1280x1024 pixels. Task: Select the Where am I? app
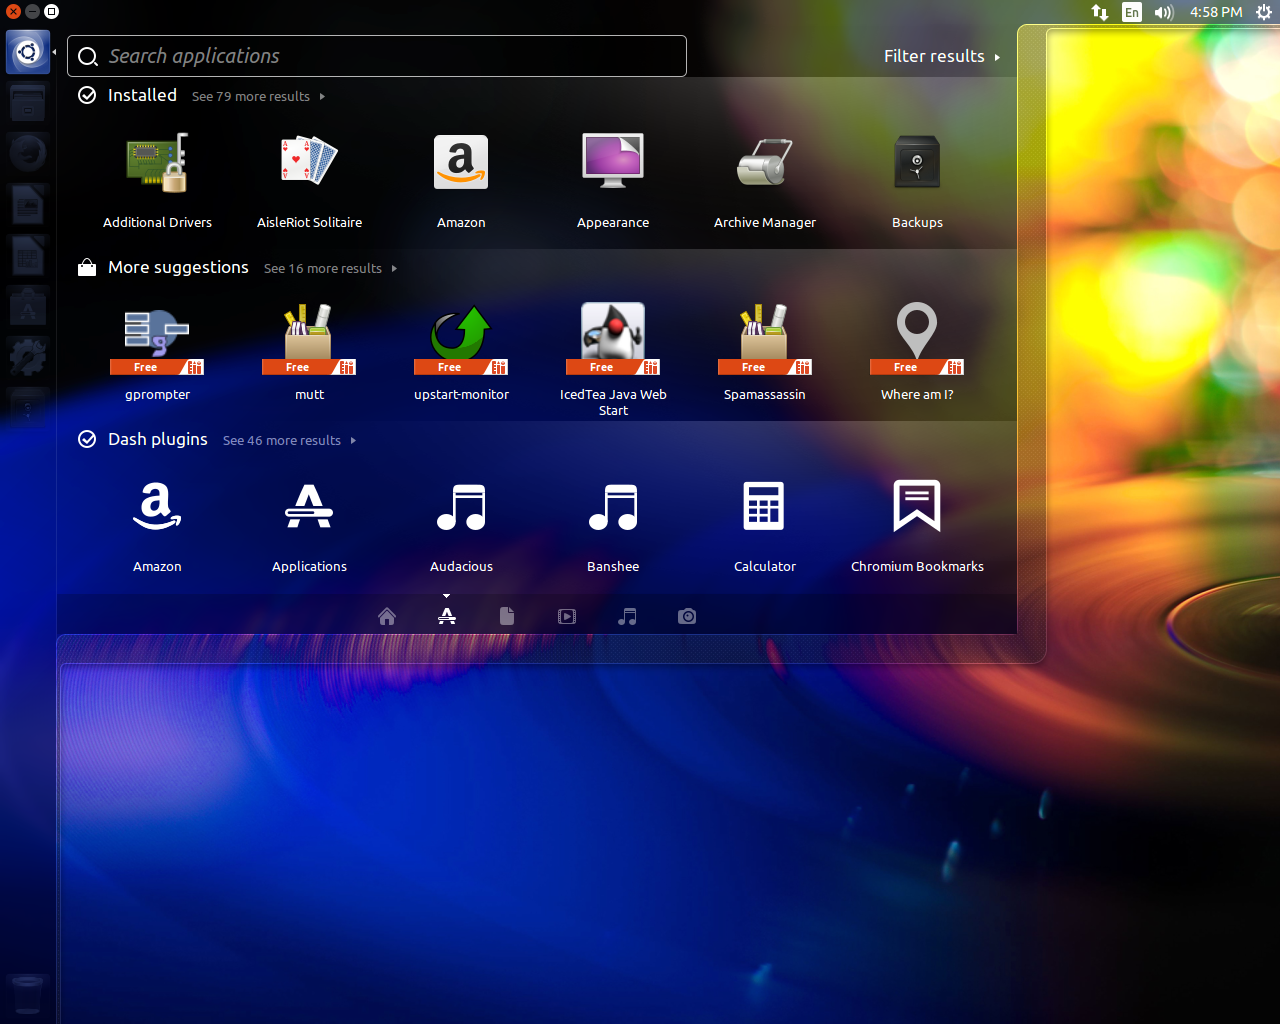pos(917,352)
